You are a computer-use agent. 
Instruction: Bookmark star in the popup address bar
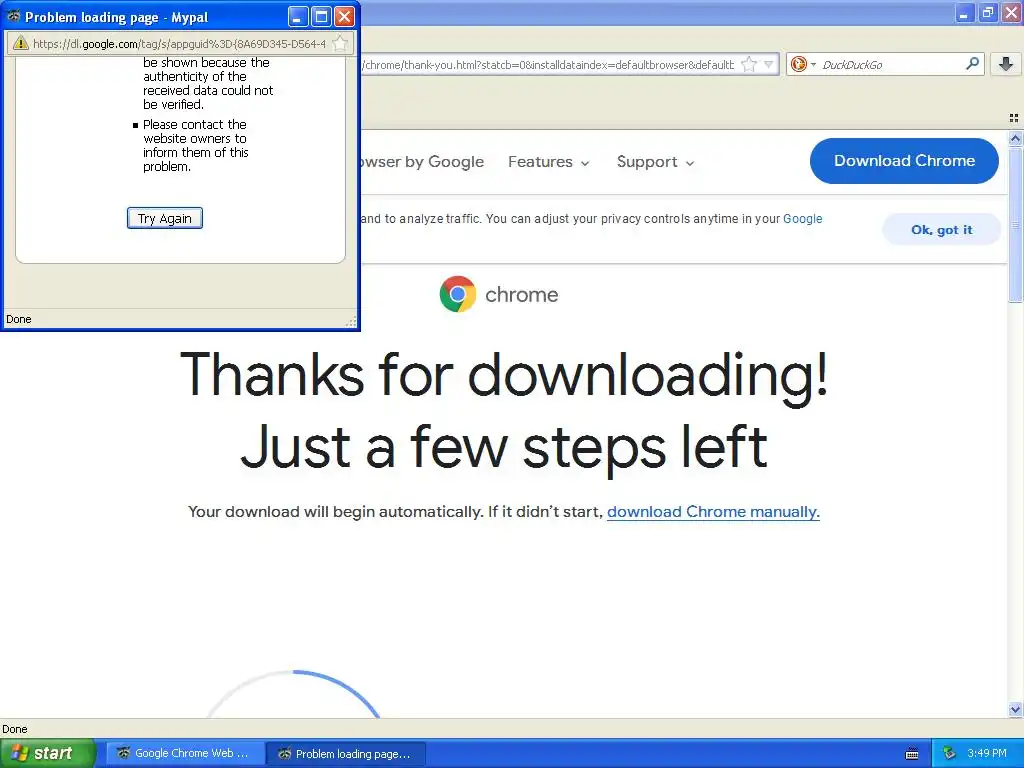pyautogui.click(x=340, y=44)
